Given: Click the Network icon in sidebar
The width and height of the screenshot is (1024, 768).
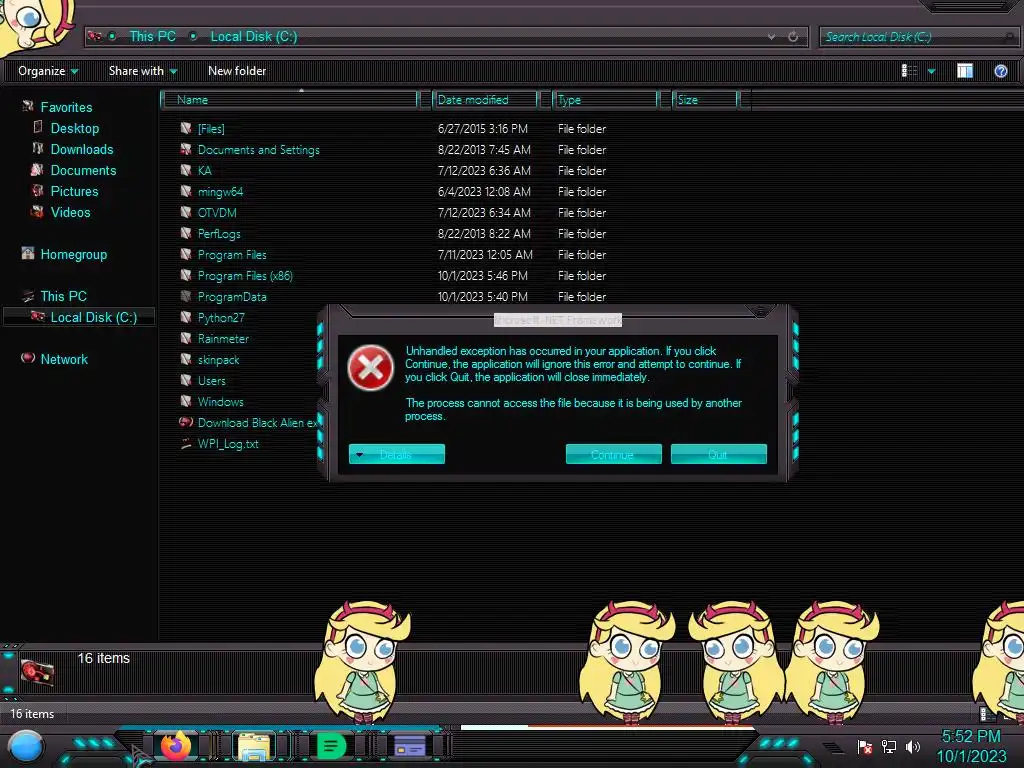Looking at the screenshot, I should point(27,359).
